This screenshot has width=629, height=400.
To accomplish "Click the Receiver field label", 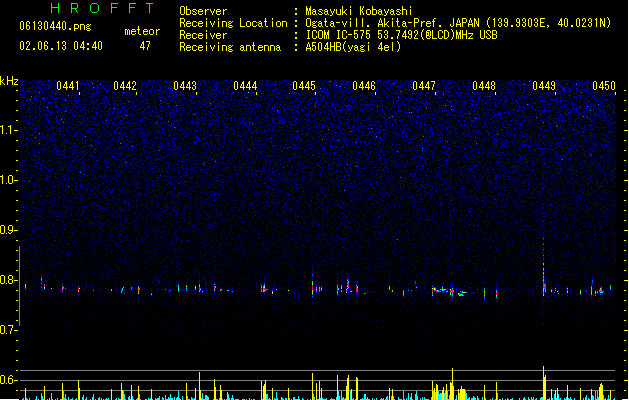I will tap(203, 35).
